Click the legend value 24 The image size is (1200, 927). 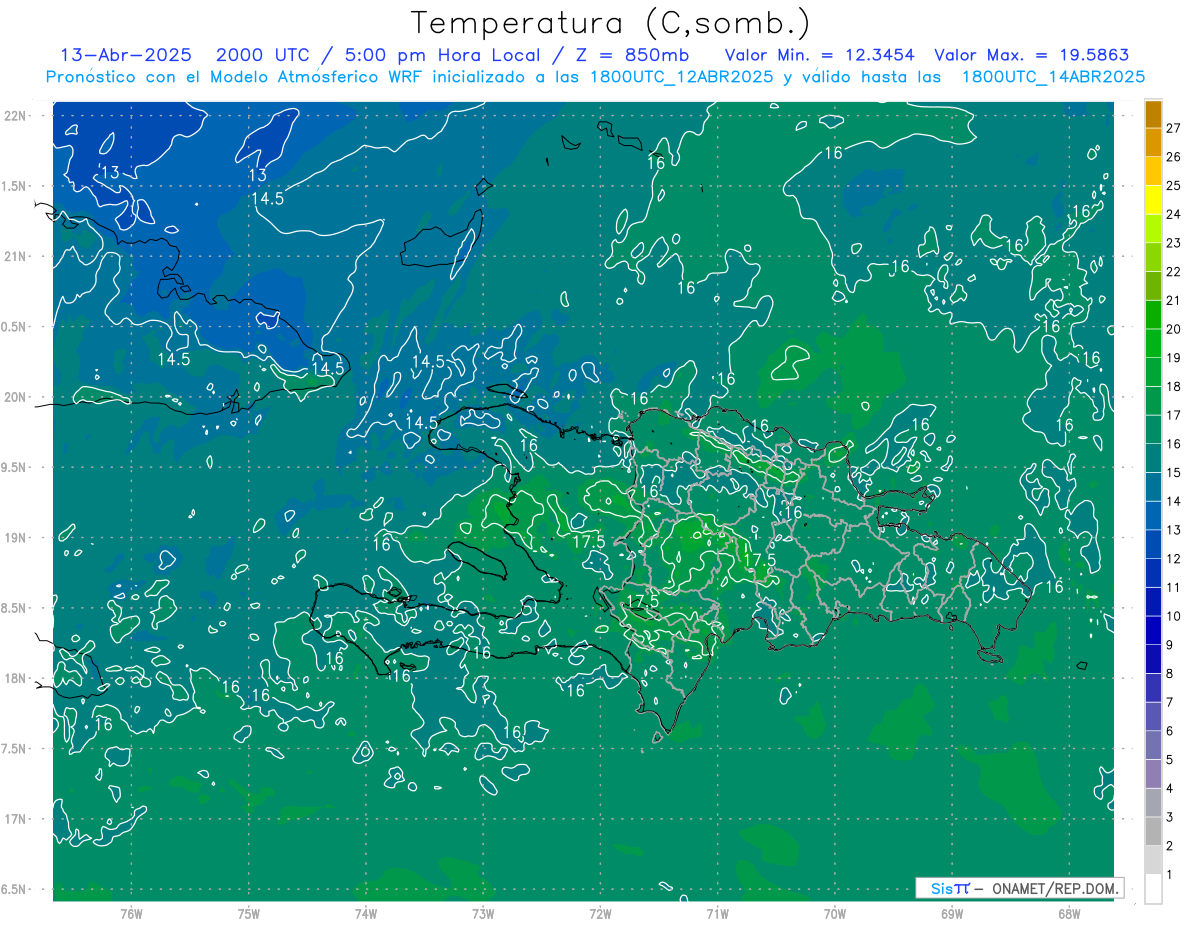point(1174,214)
